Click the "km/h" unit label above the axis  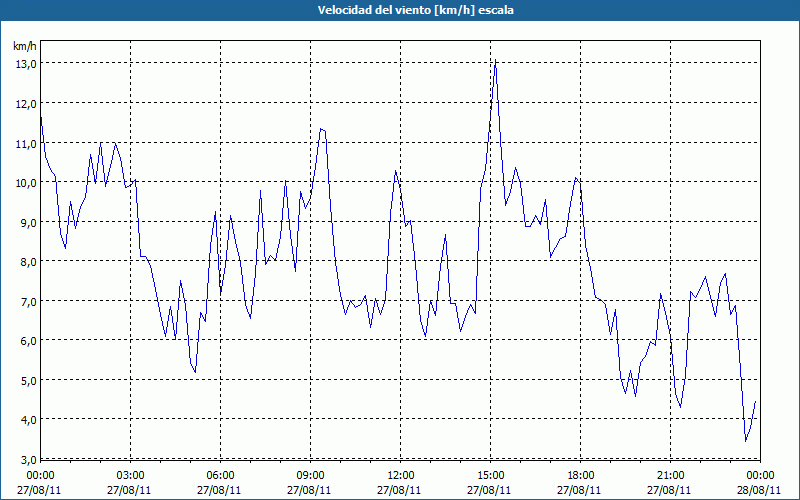(x=24, y=46)
